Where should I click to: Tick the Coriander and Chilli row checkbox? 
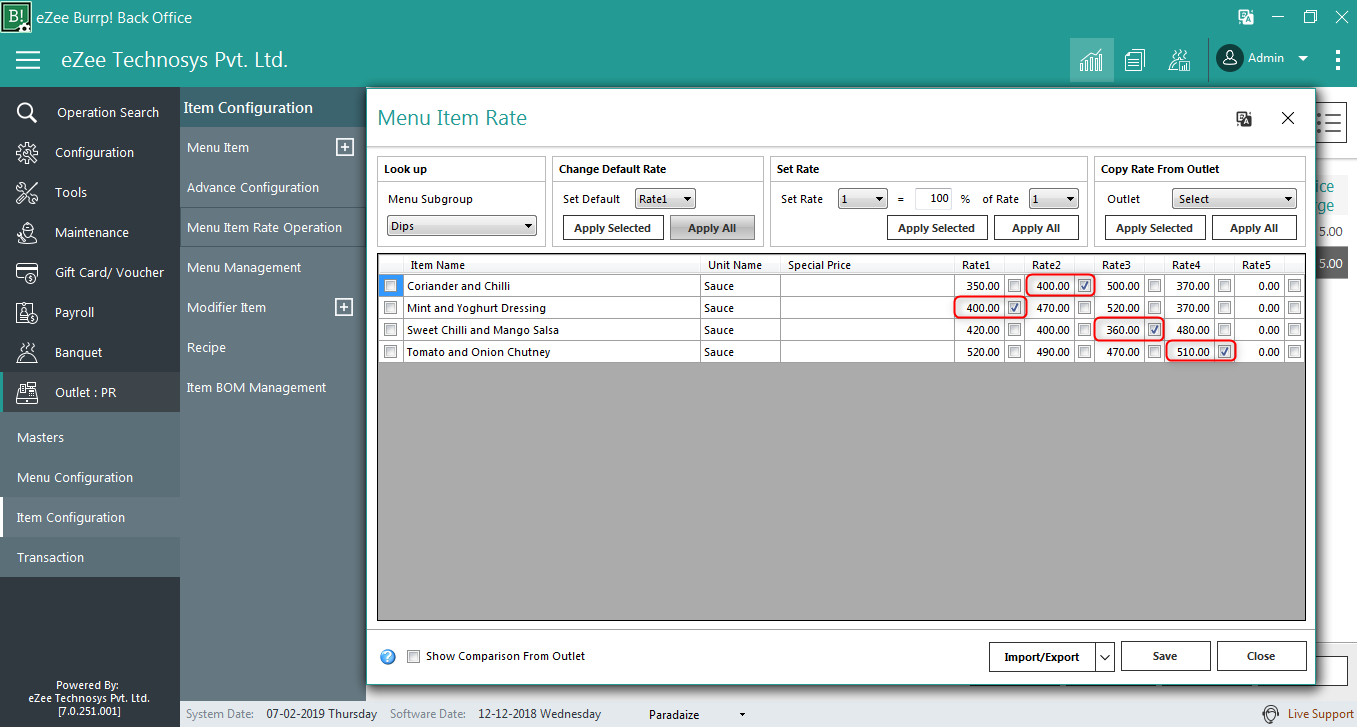coord(390,286)
